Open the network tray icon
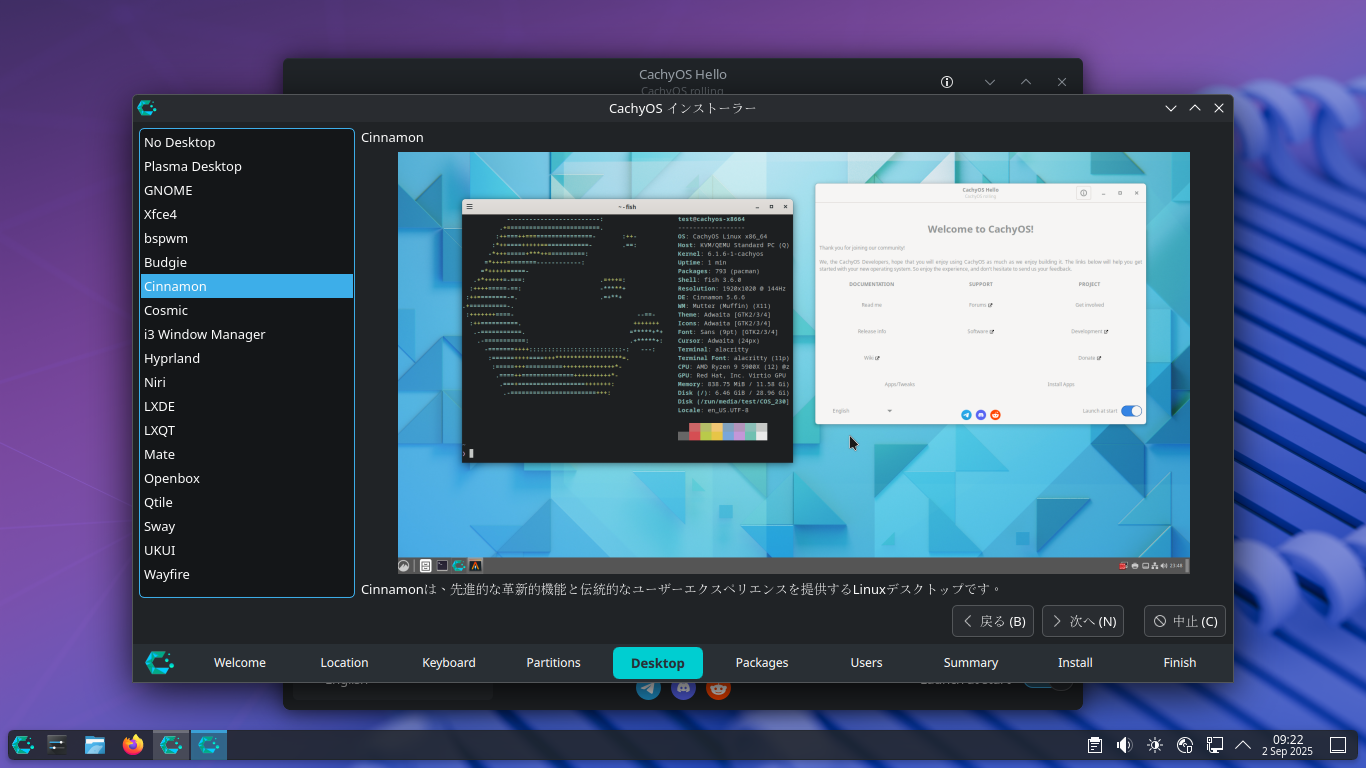 pyautogui.click(x=1185, y=745)
